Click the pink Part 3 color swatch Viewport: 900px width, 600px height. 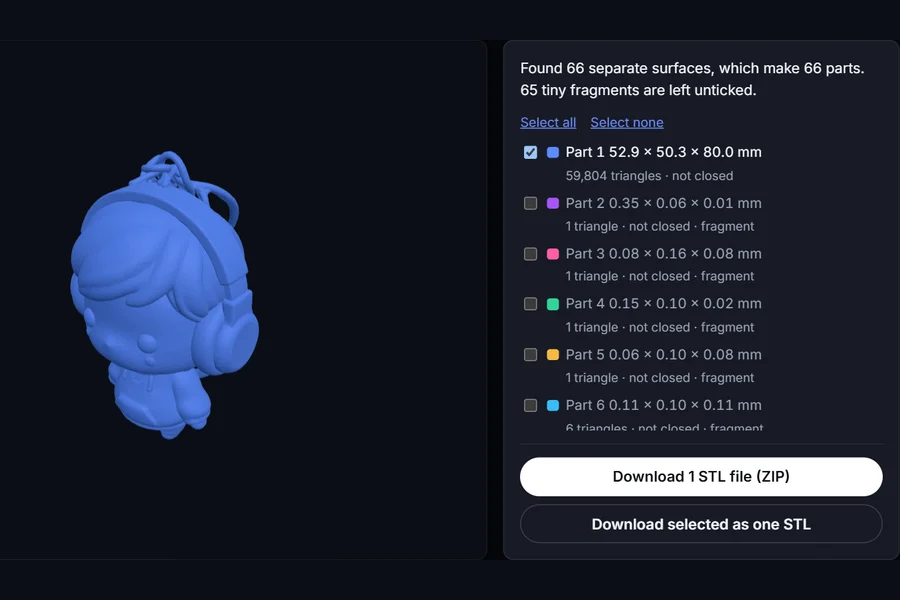tap(553, 254)
